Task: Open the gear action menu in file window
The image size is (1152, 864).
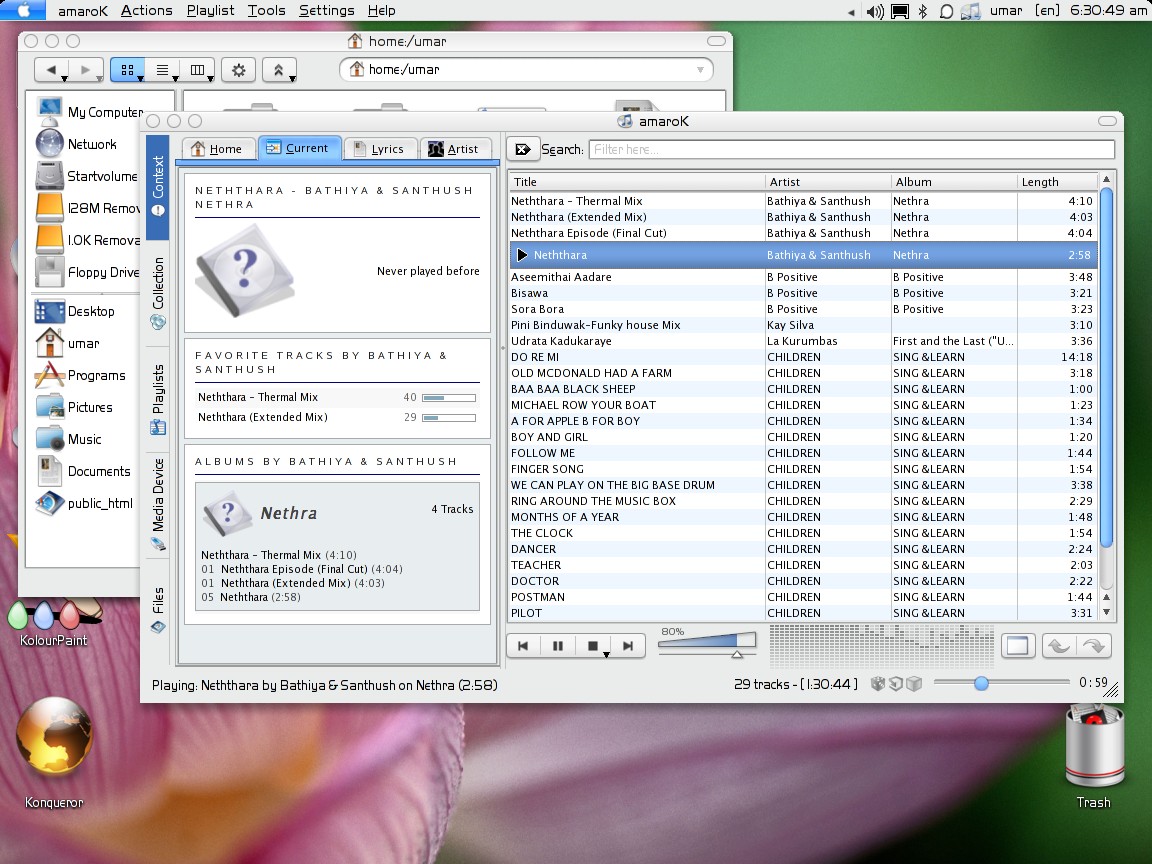Action: 239,70
